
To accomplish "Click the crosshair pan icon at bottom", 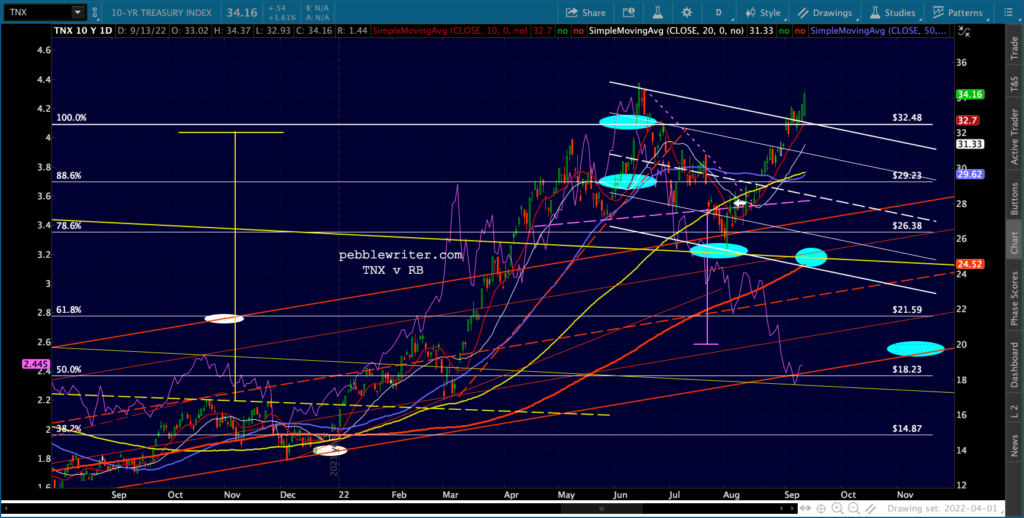I will point(821,508).
